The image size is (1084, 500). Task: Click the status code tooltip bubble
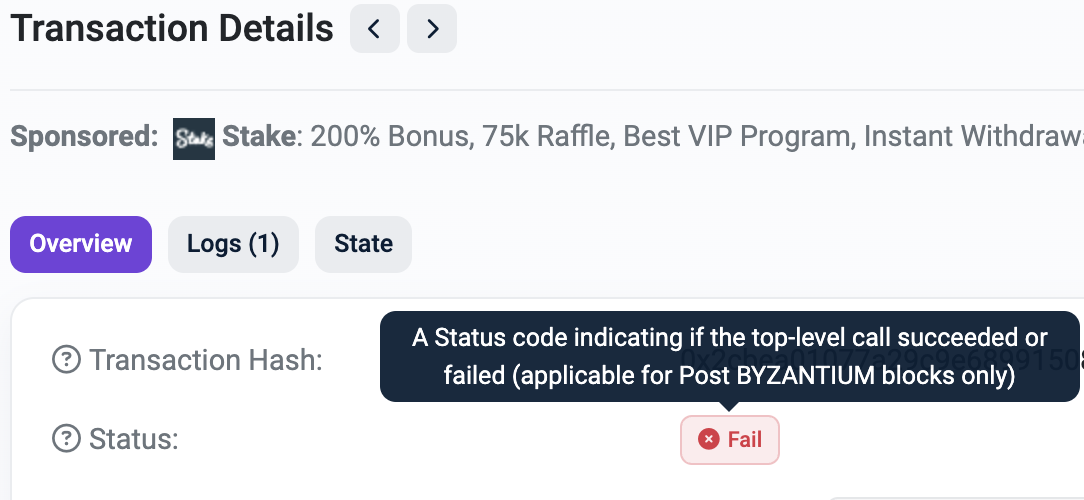(x=729, y=356)
